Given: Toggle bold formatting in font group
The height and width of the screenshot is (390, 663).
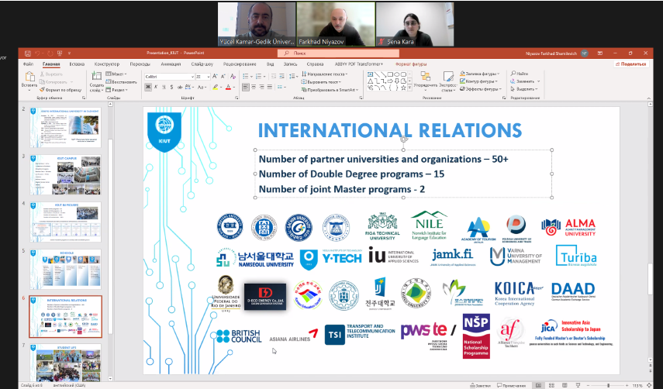Looking at the screenshot, I should pos(148,87).
